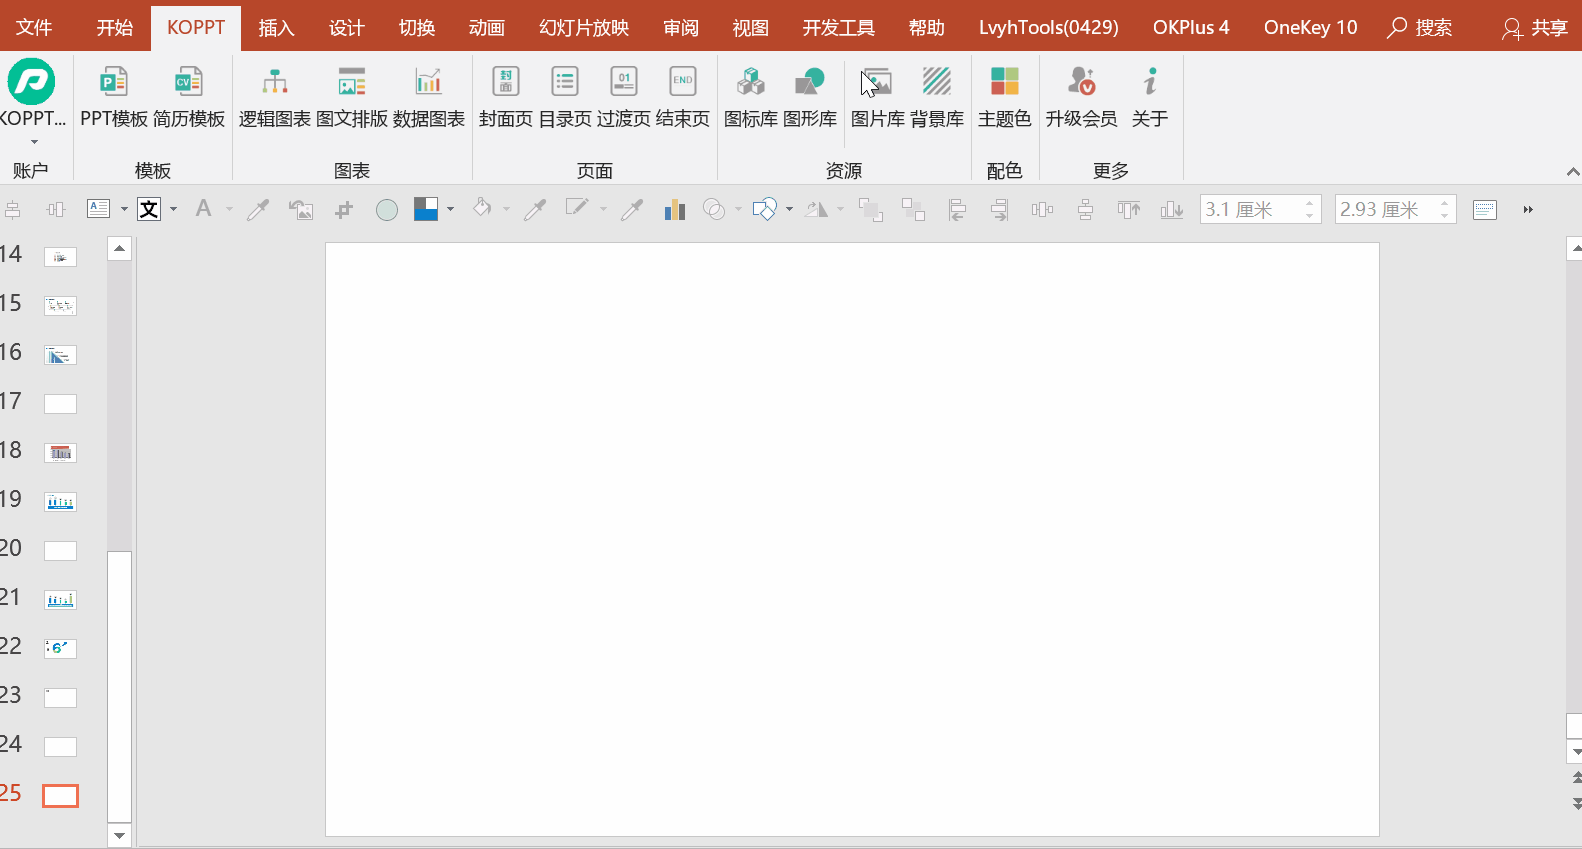The height and width of the screenshot is (849, 1582).
Task: Click the align left icon
Action: coord(957,209)
